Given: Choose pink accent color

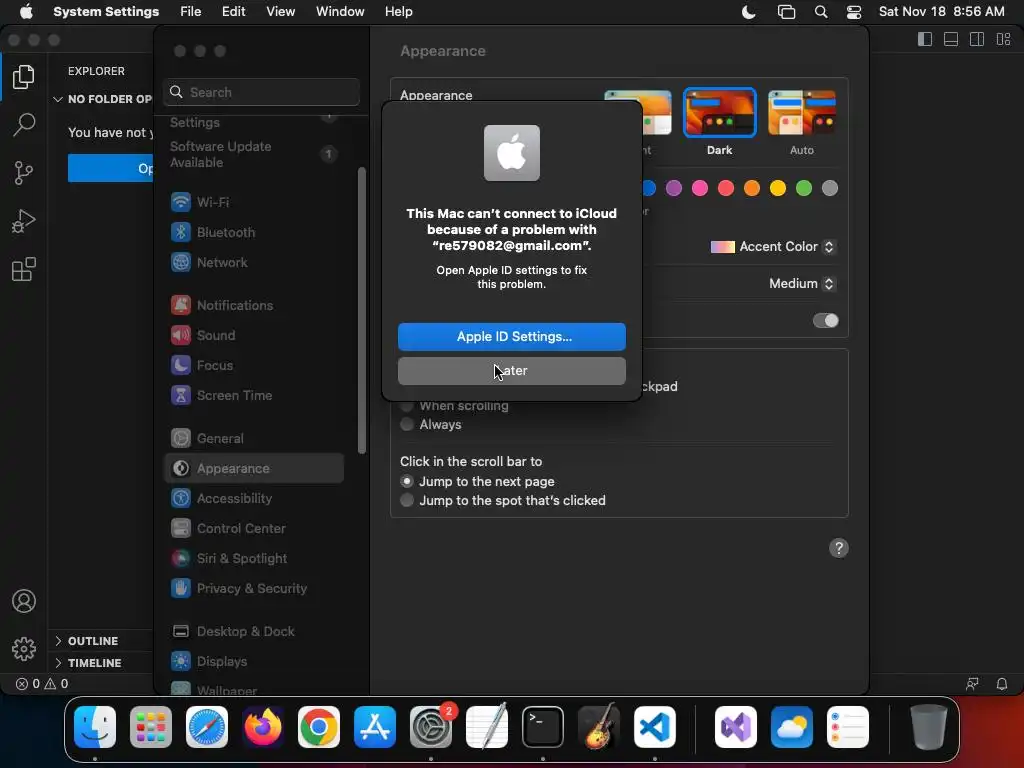Looking at the screenshot, I should 699,188.
